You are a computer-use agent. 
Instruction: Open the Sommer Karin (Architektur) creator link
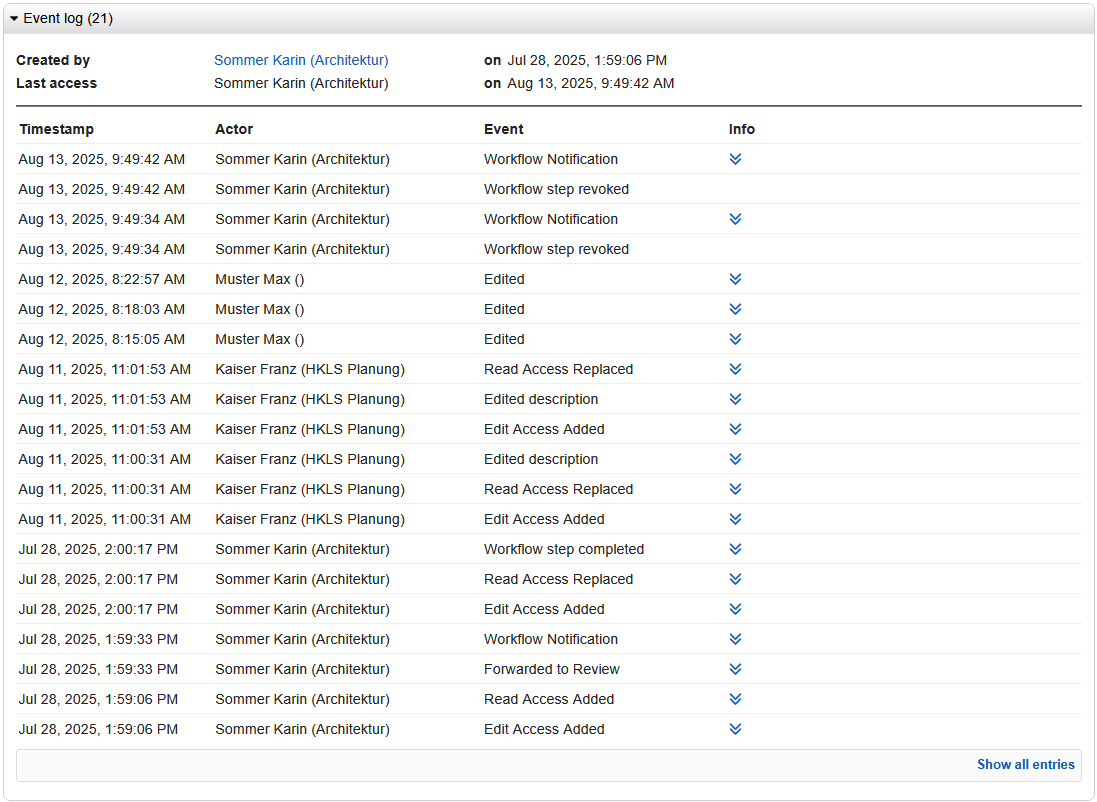click(x=301, y=61)
